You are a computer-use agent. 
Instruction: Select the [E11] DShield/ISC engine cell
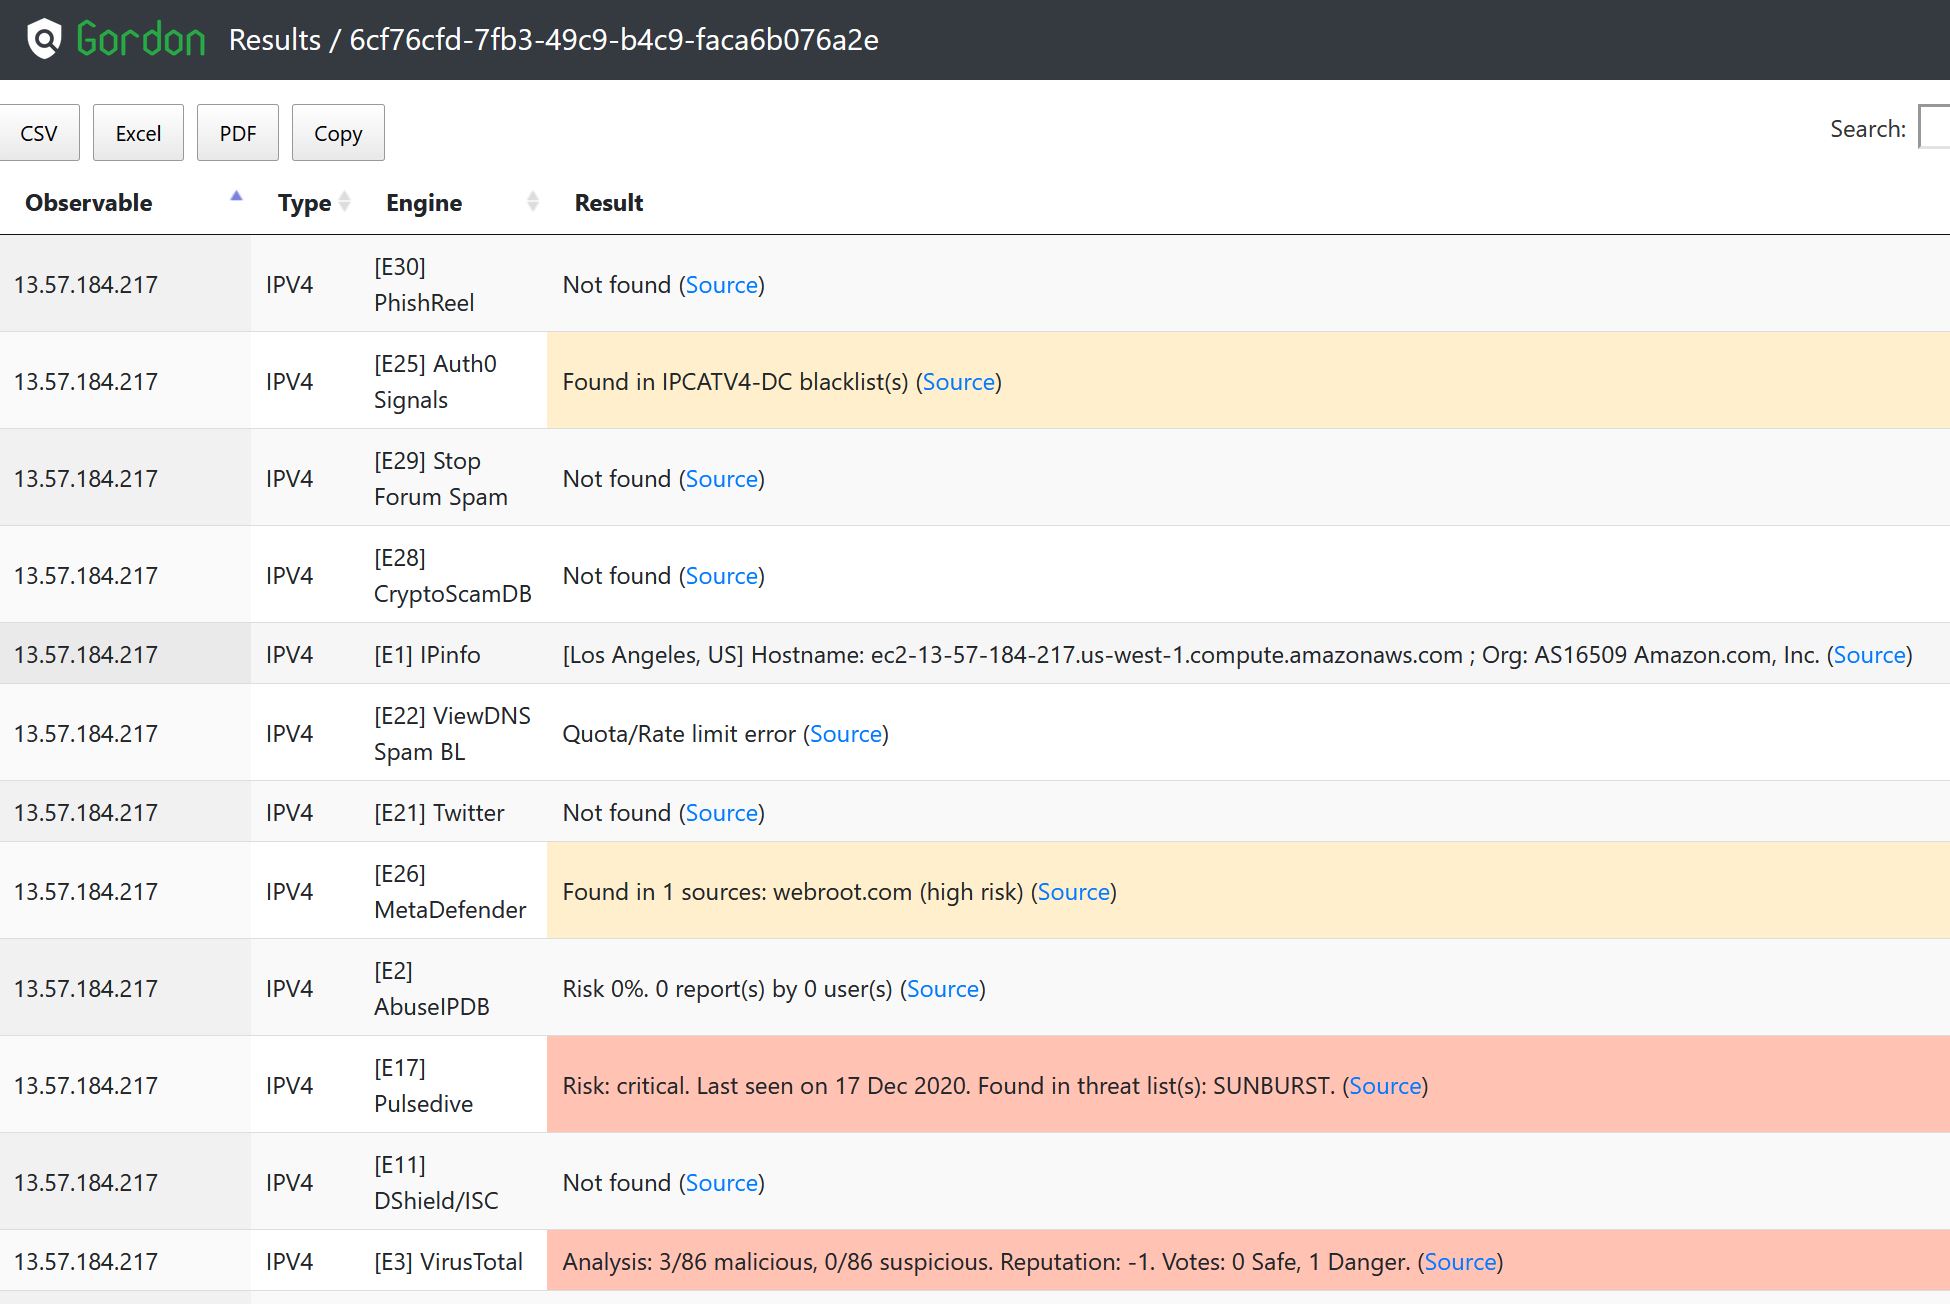(454, 1183)
